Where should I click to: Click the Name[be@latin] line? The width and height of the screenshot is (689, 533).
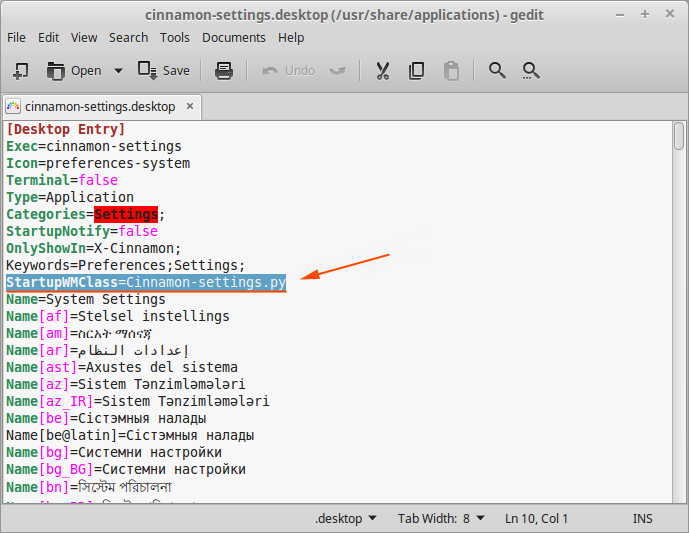coord(130,436)
